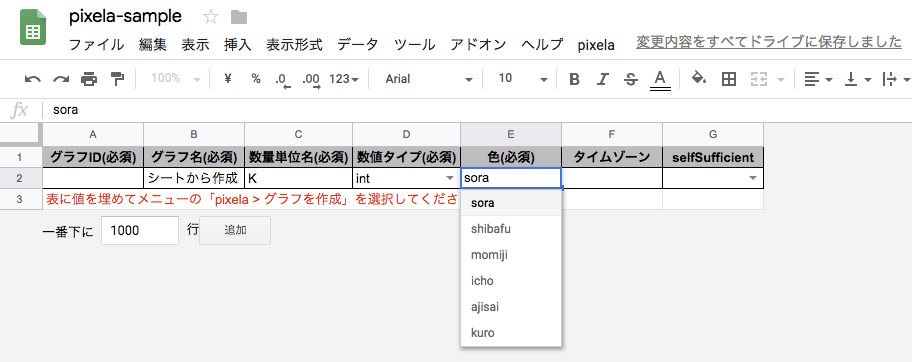Screen dimensions: 912x362
Task: Open the text color picker
Action: 659,80
